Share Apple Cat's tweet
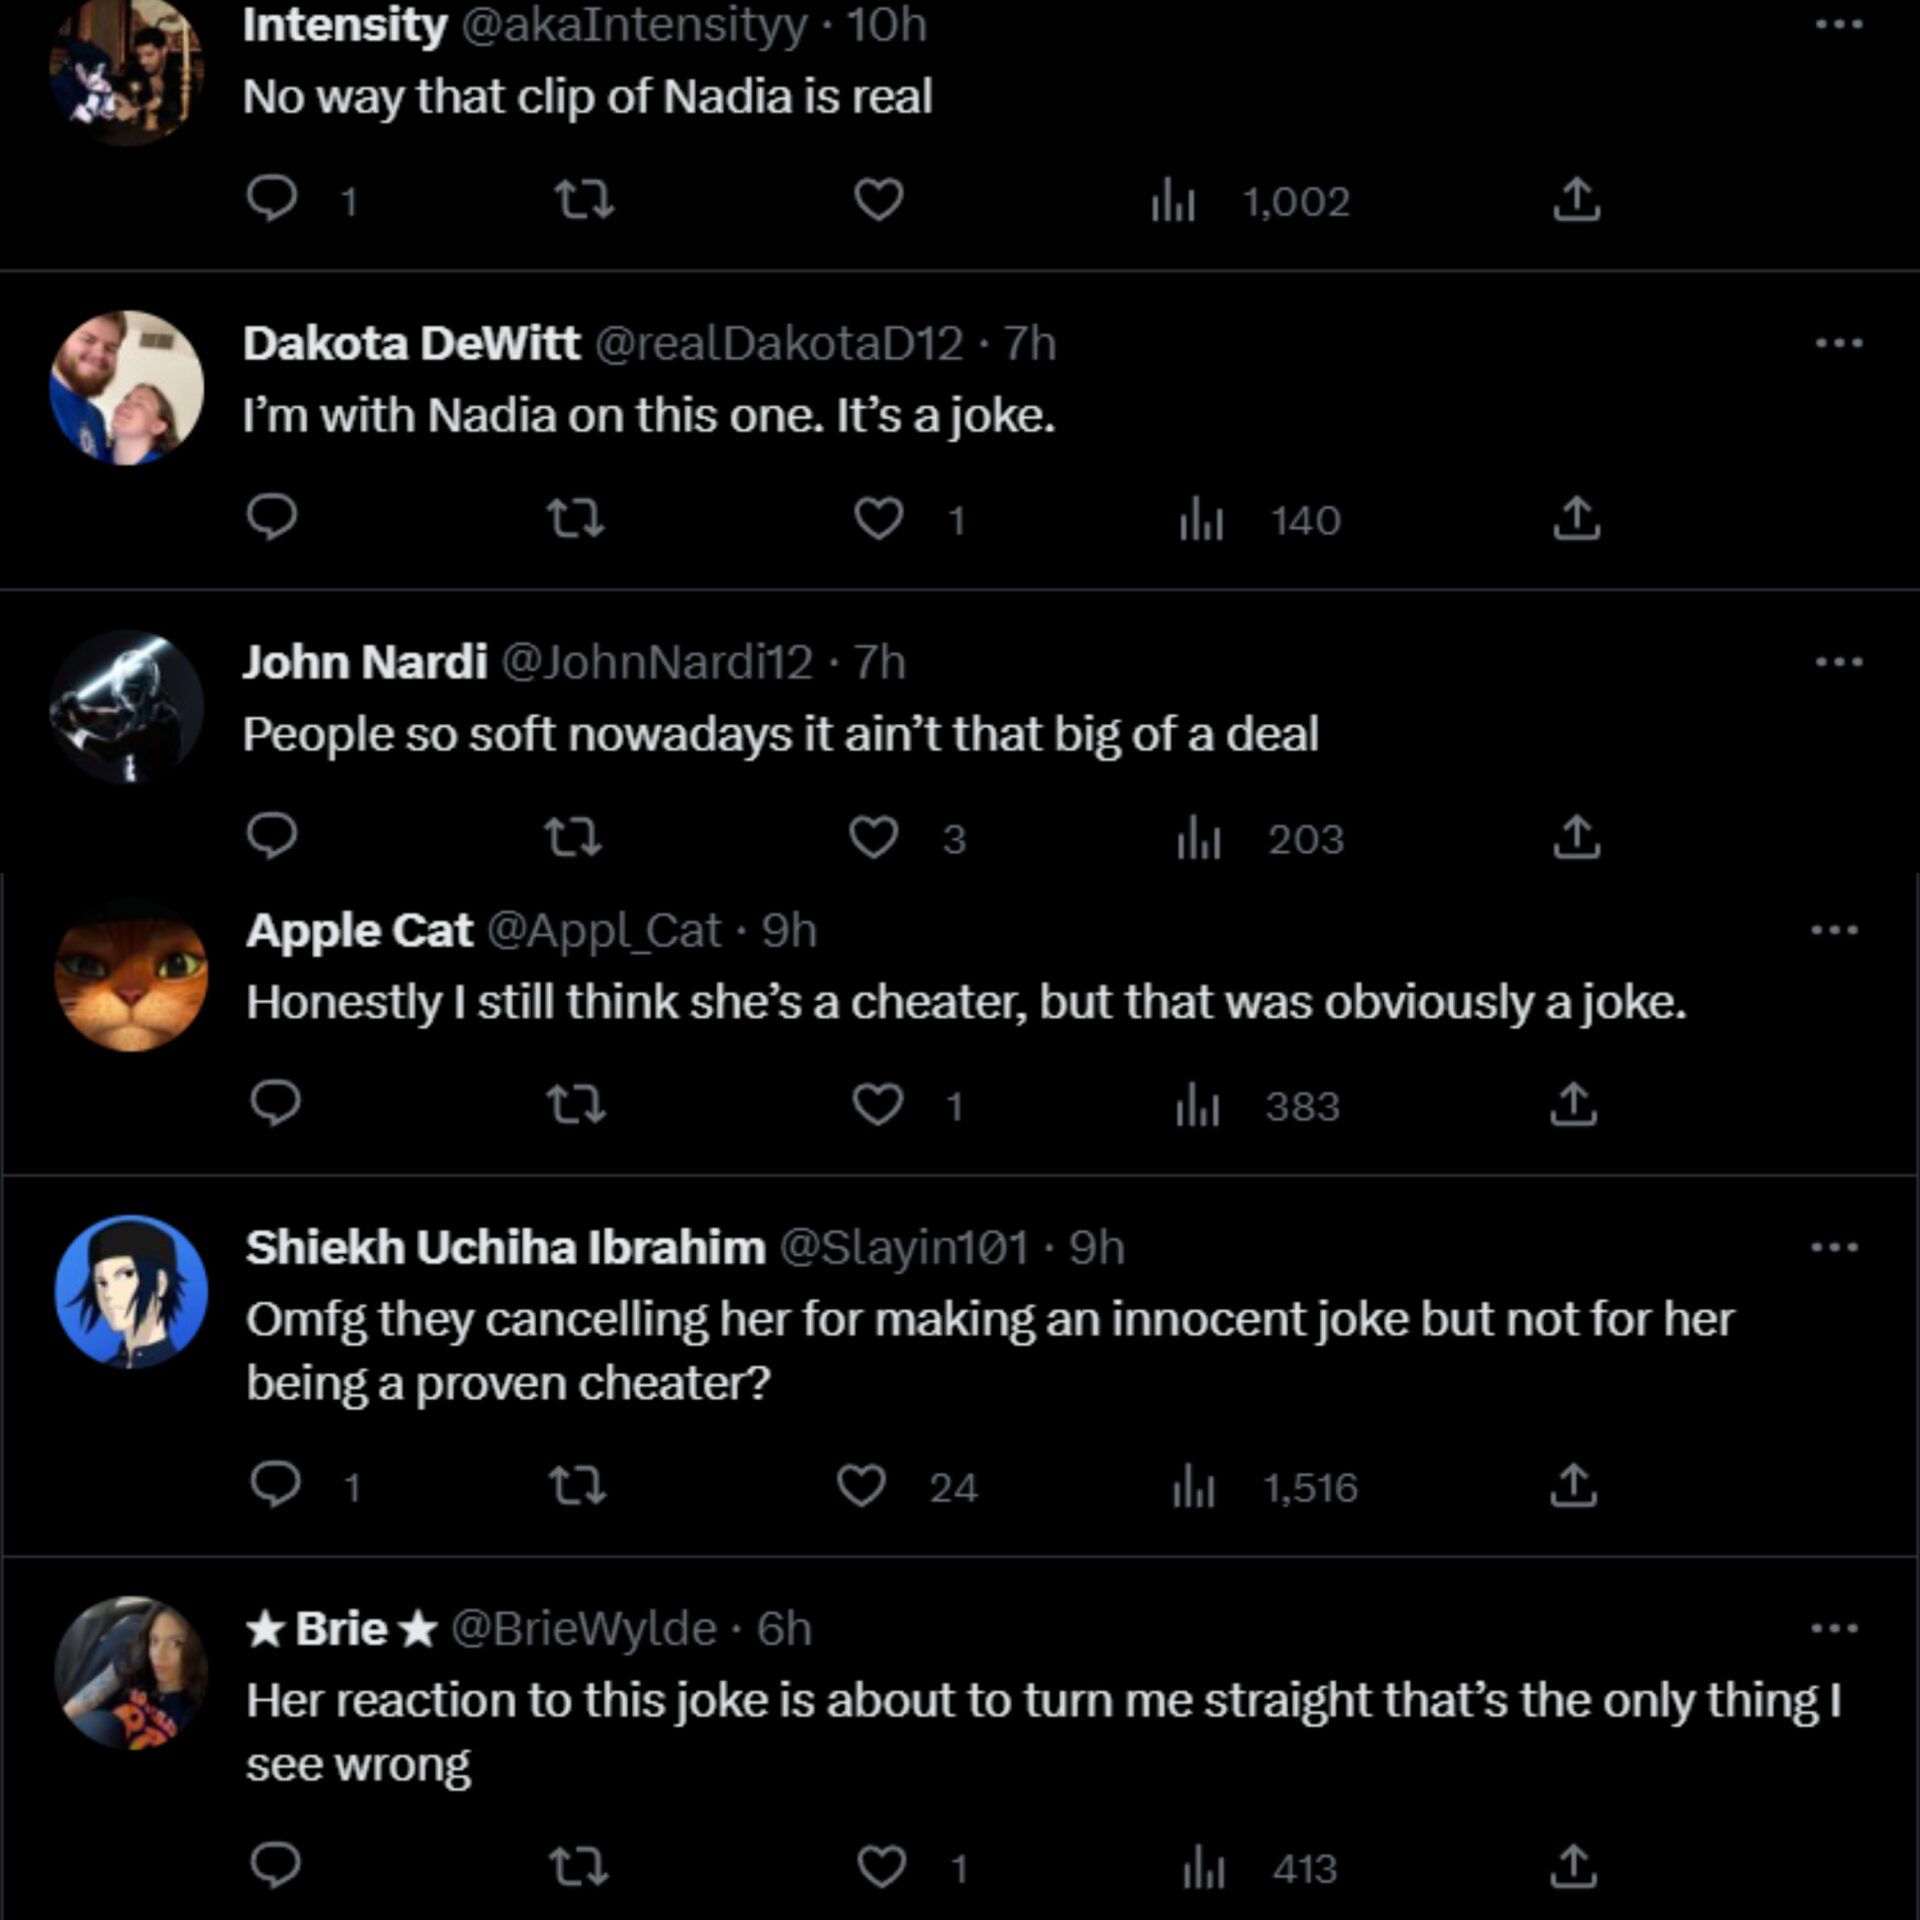 1574,1104
